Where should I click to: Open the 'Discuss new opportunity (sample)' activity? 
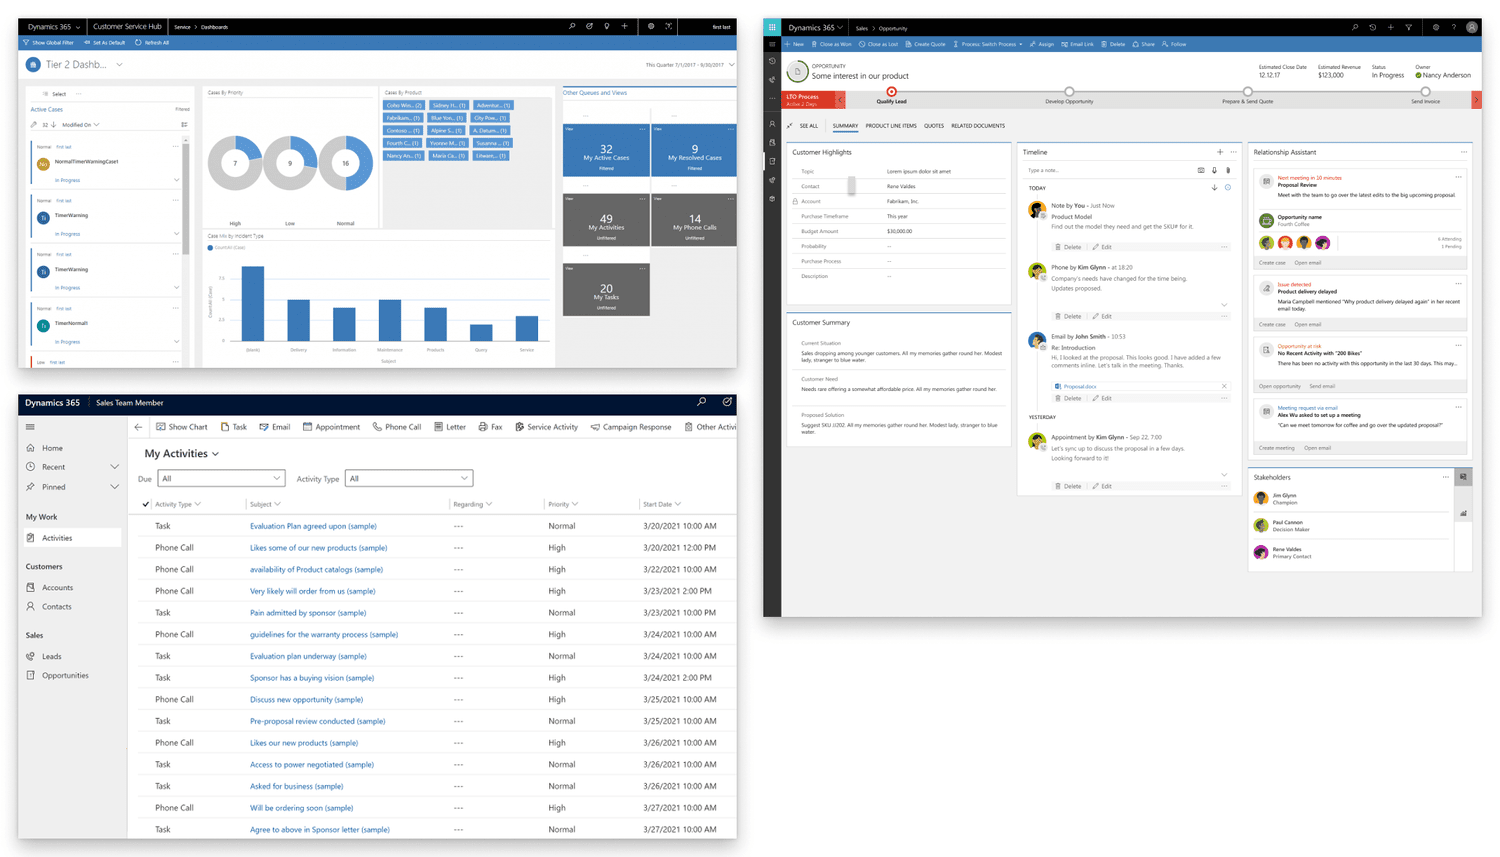coord(306,700)
